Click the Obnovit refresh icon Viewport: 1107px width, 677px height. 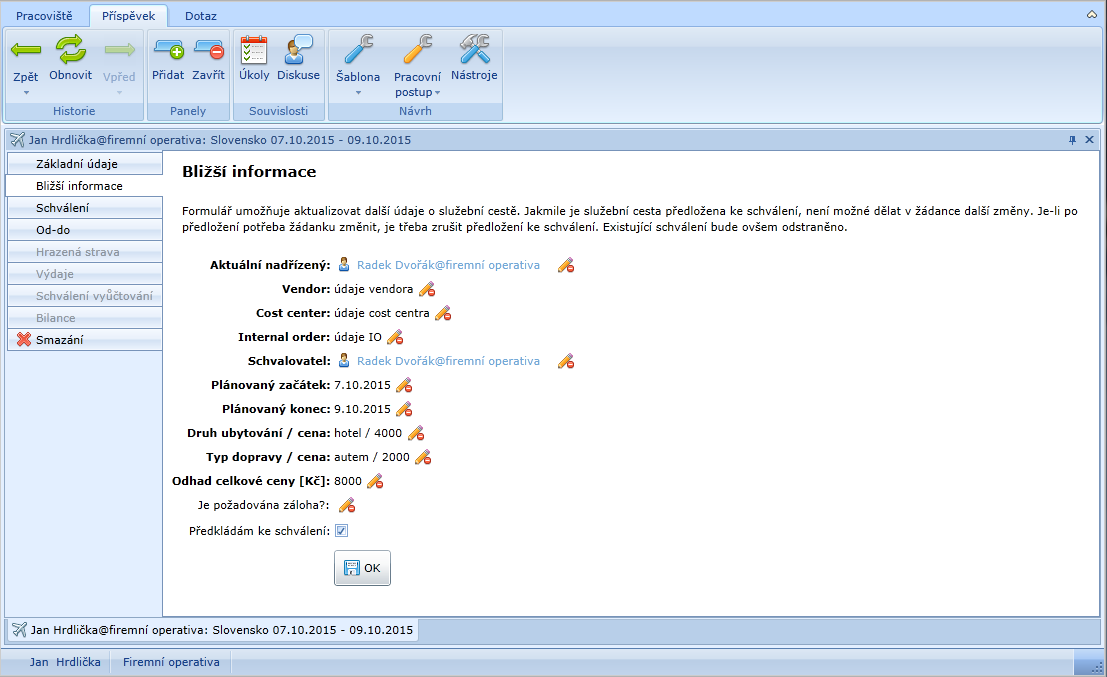(x=70, y=50)
